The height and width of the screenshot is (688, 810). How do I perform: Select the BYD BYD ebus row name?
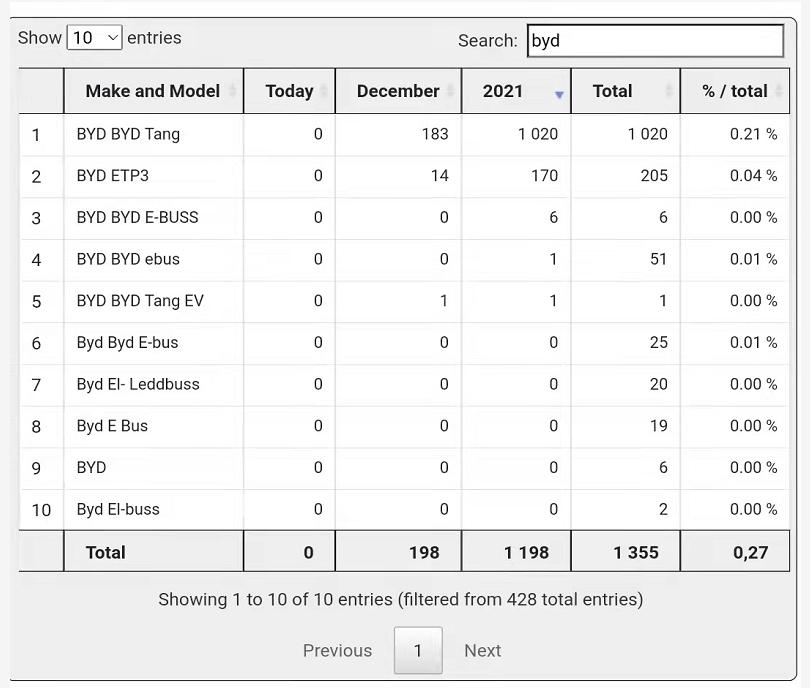[128, 259]
